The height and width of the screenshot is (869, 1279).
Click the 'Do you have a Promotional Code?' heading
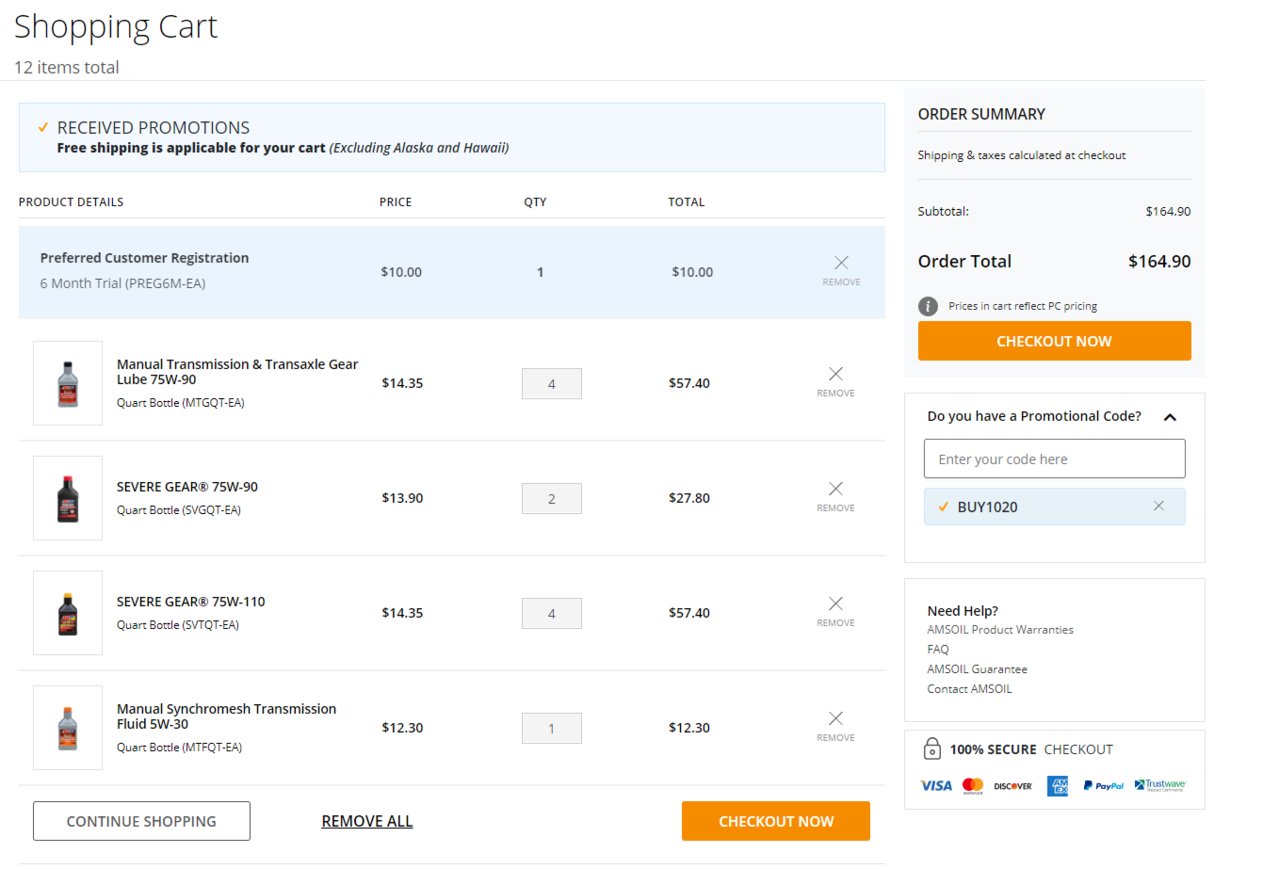(1034, 416)
